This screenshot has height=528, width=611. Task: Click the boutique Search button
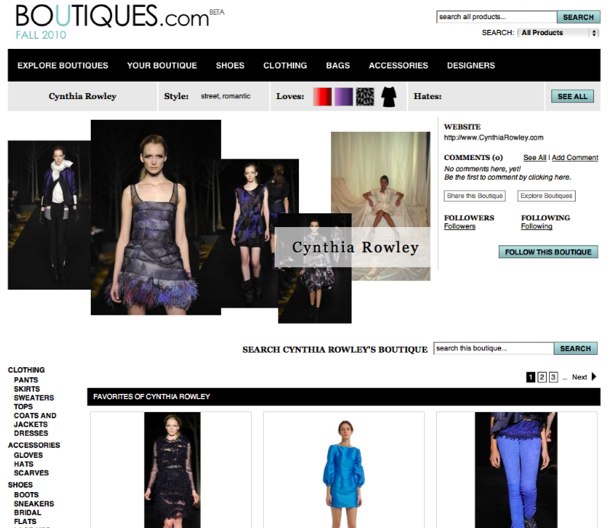point(576,348)
